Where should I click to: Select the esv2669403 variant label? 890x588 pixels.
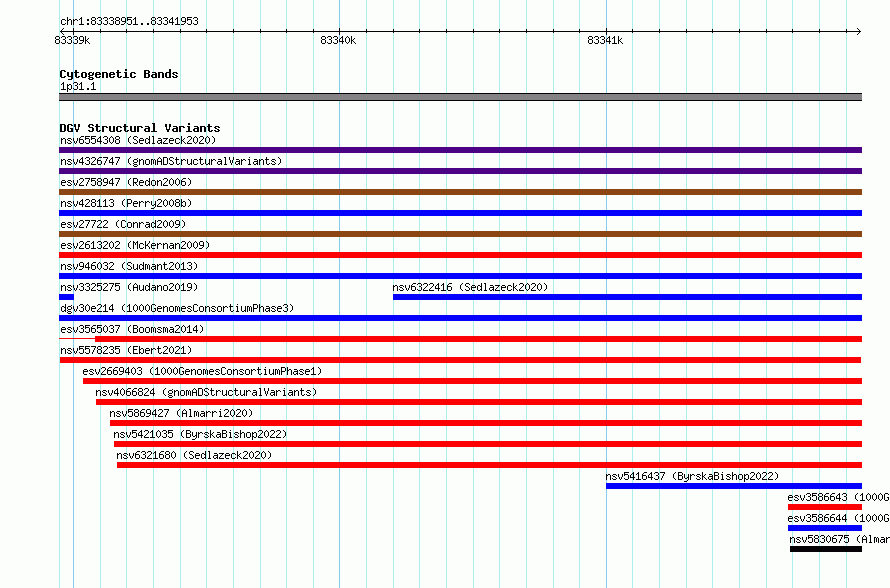click(x=202, y=371)
